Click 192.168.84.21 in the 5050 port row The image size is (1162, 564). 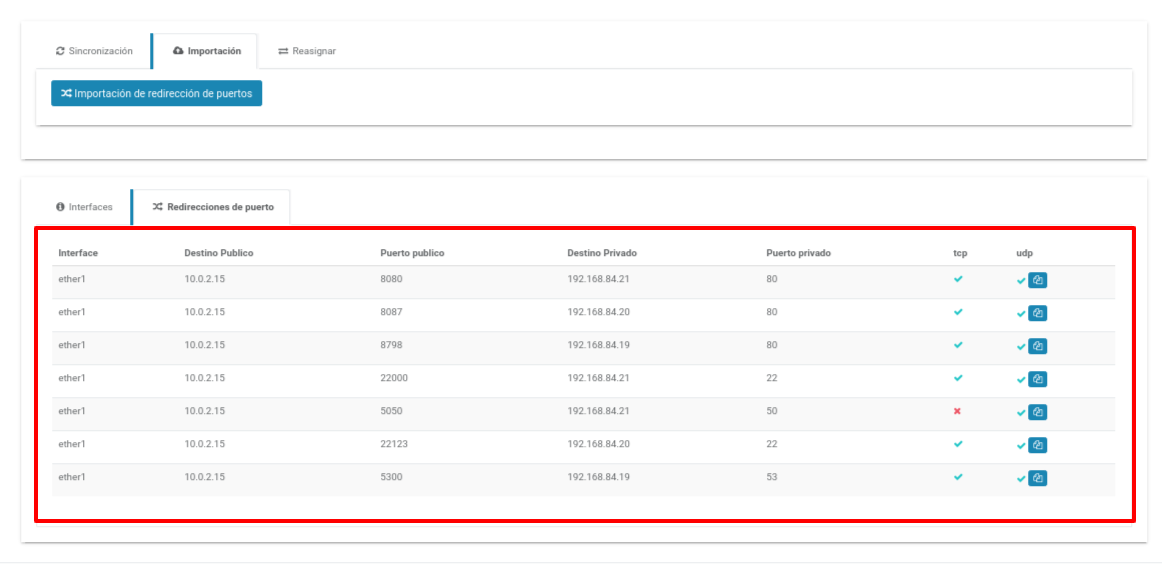tap(598, 411)
